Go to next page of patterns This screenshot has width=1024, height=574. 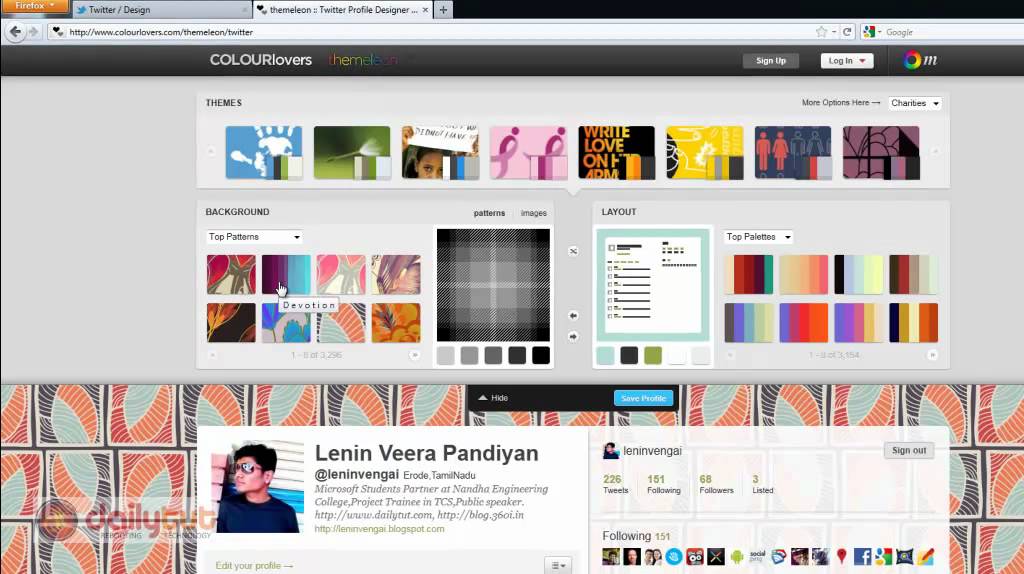click(x=414, y=355)
